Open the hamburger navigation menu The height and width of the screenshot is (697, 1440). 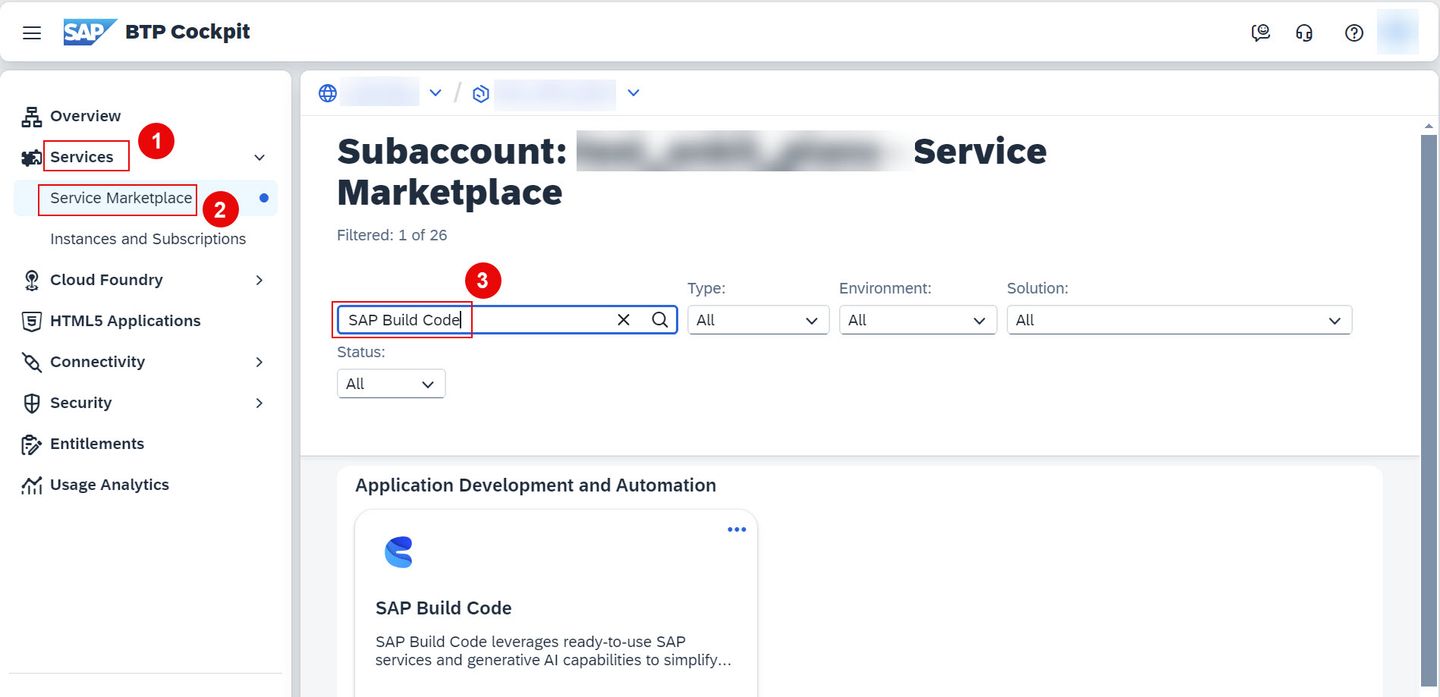pos(32,33)
